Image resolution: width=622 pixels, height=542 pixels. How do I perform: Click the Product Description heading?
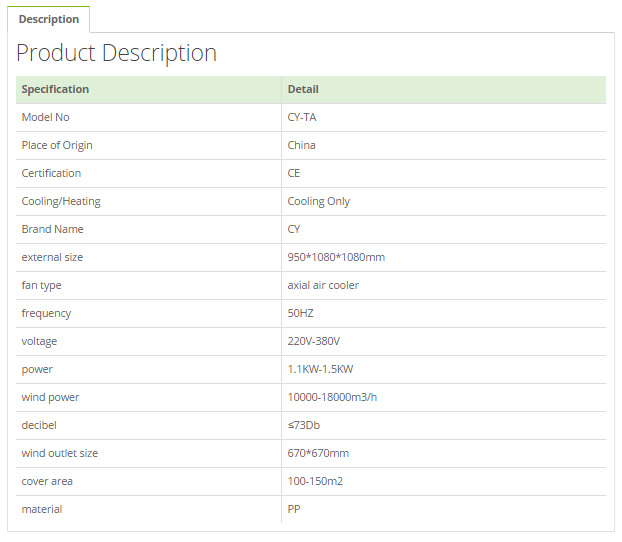[117, 53]
